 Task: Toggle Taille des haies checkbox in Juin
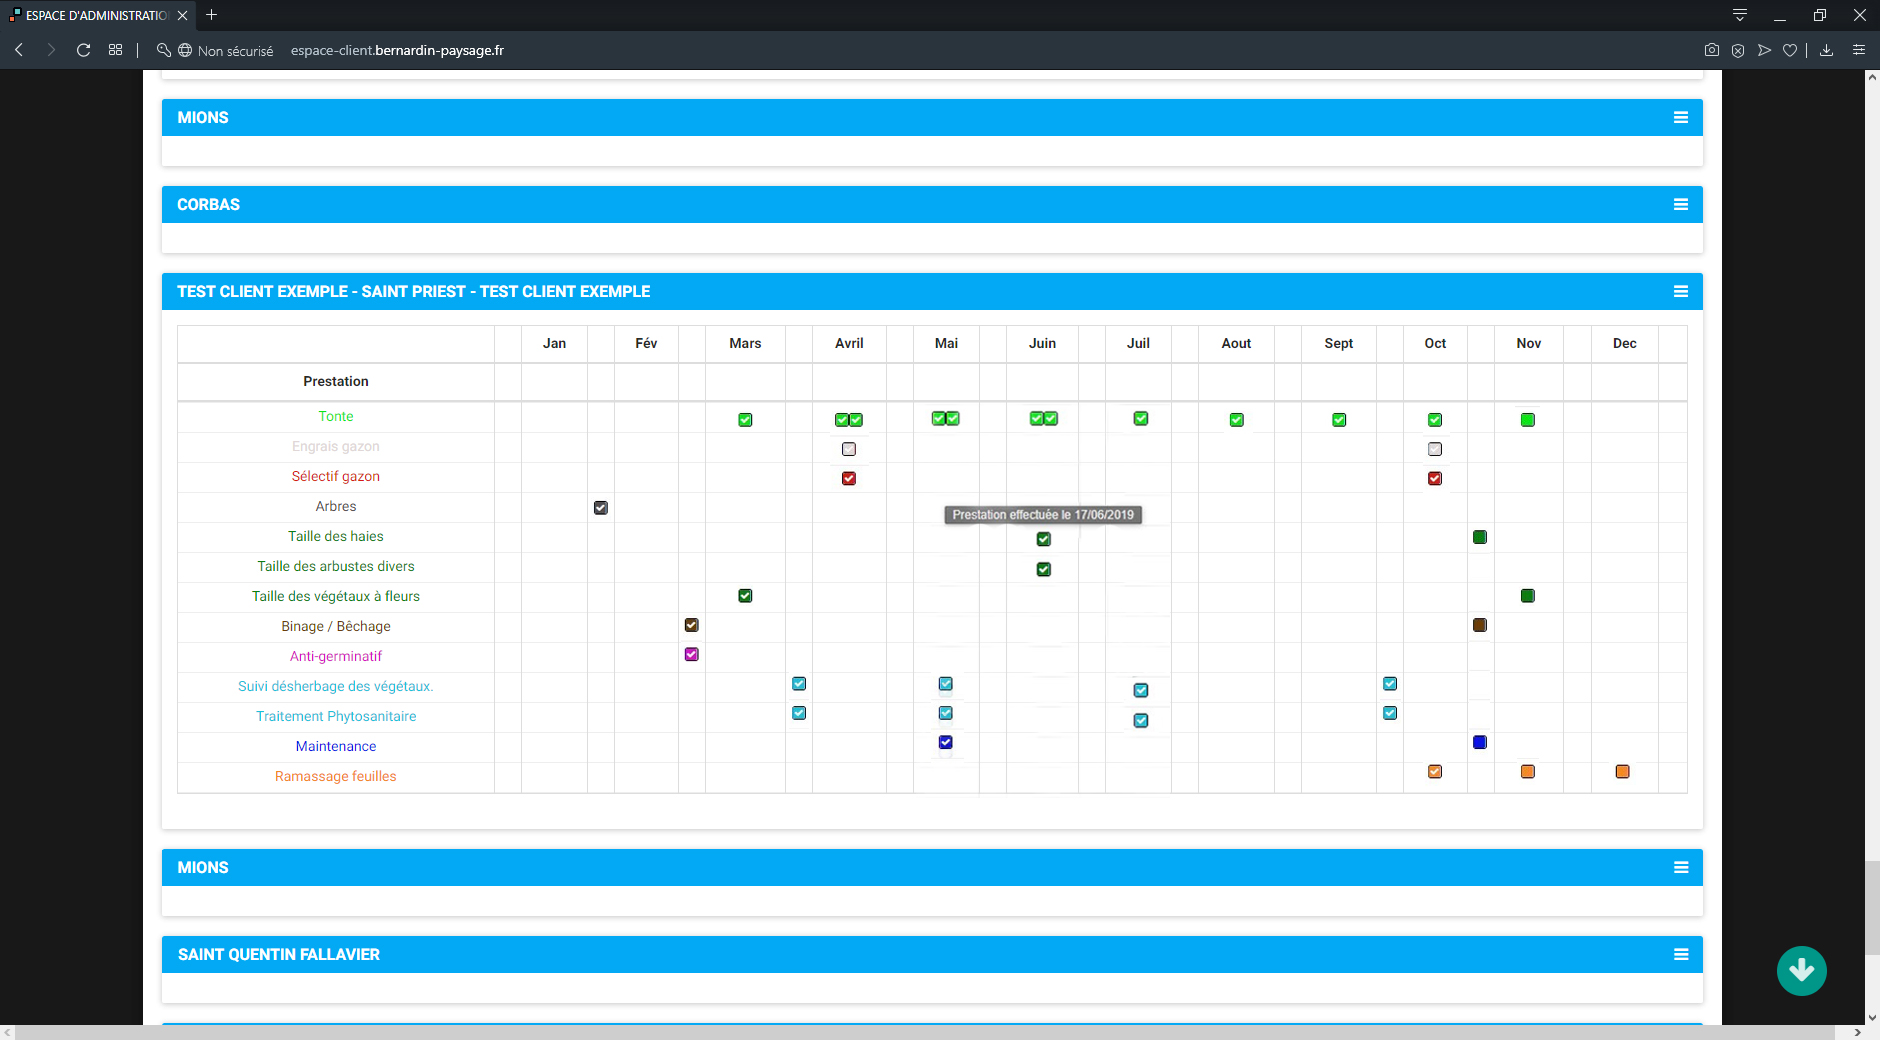[1044, 539]
